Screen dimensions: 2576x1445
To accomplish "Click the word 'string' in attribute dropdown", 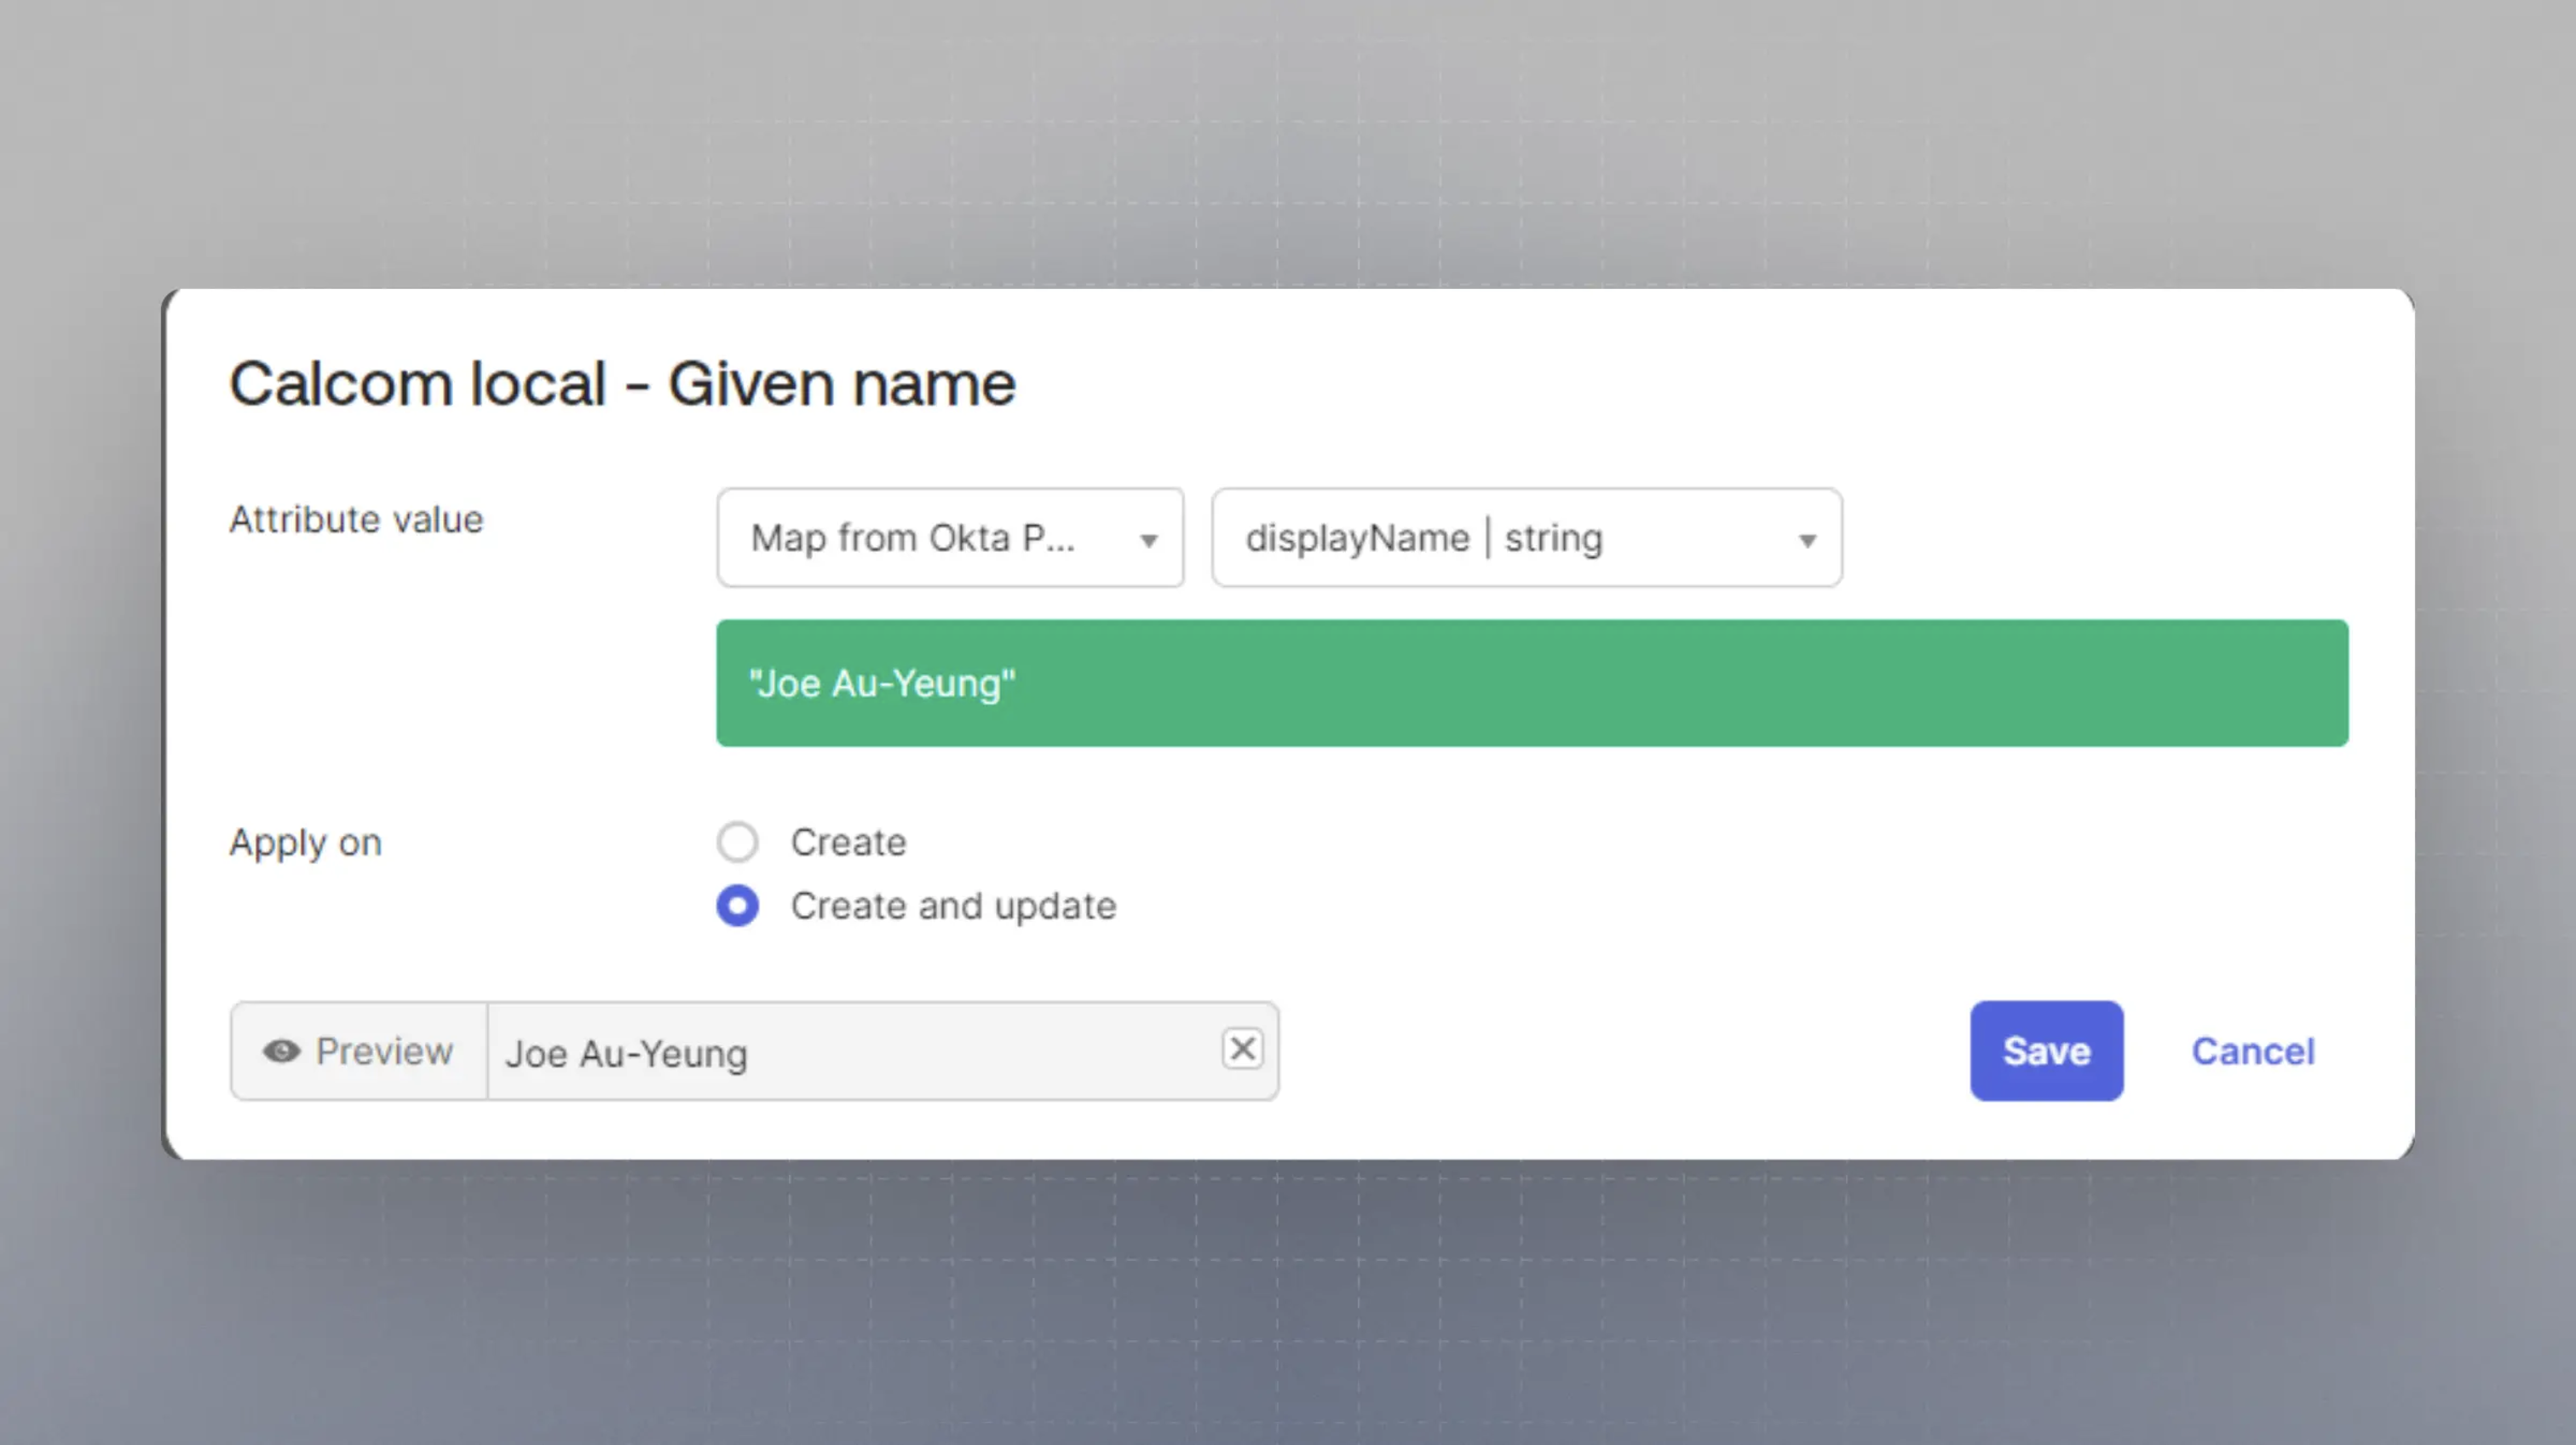I will pyautogui.click(x=1553, y=538).
